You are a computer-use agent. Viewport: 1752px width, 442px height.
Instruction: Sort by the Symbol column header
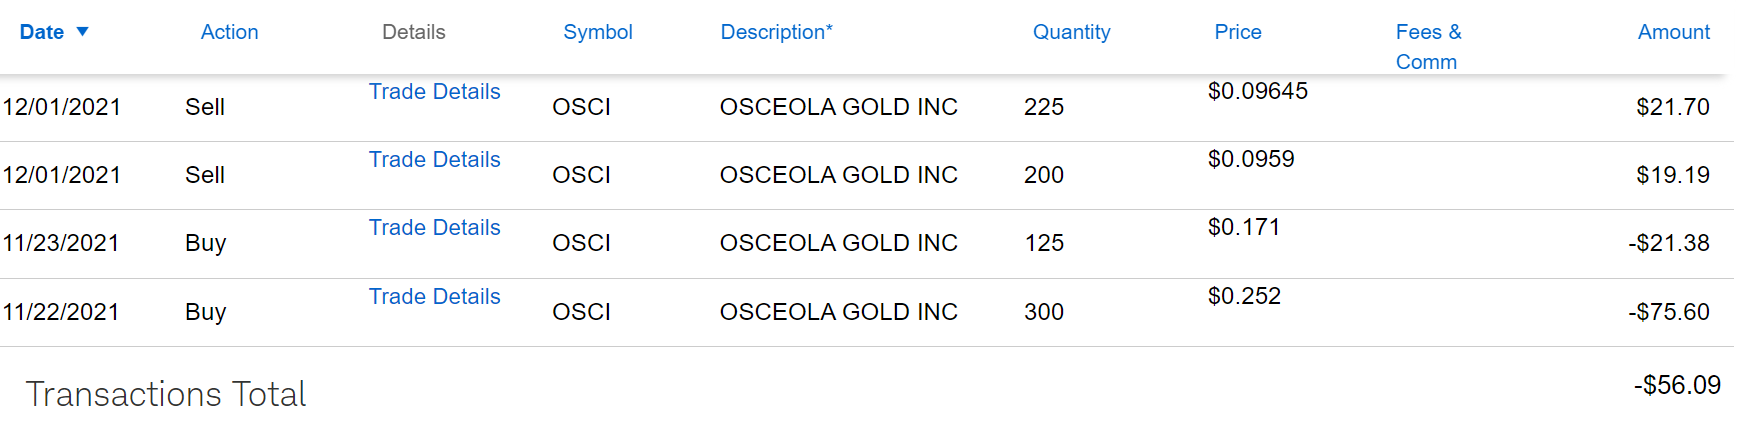tap(597, 32)
